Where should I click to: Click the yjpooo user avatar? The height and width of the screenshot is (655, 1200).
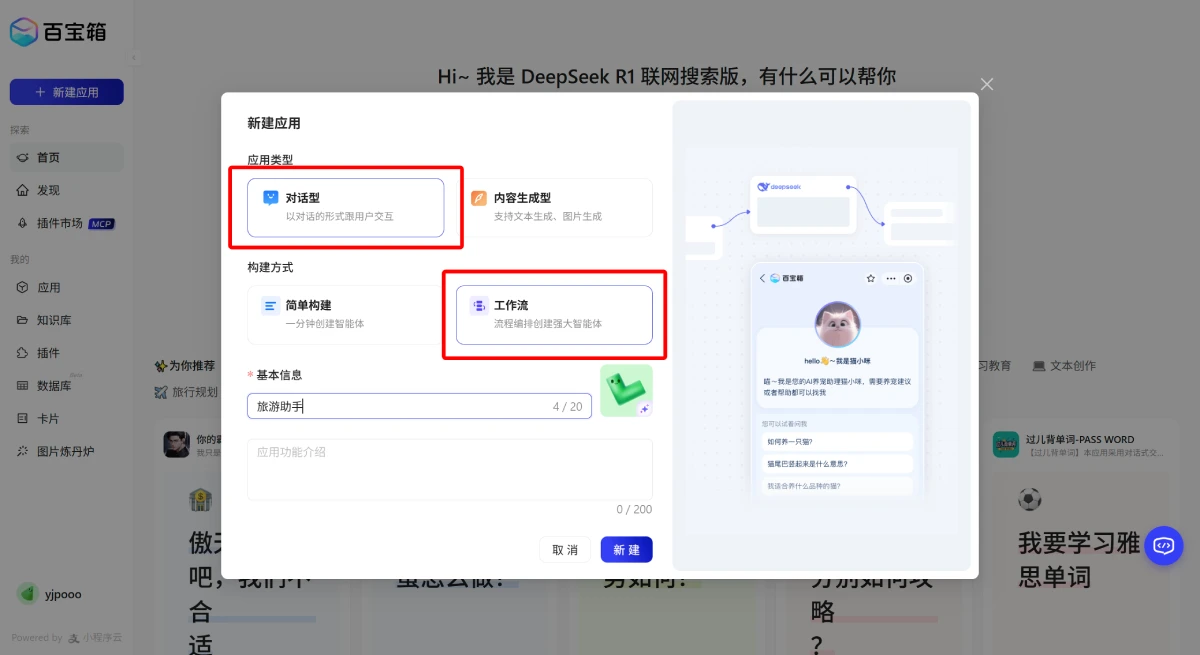tap(28, 594)
